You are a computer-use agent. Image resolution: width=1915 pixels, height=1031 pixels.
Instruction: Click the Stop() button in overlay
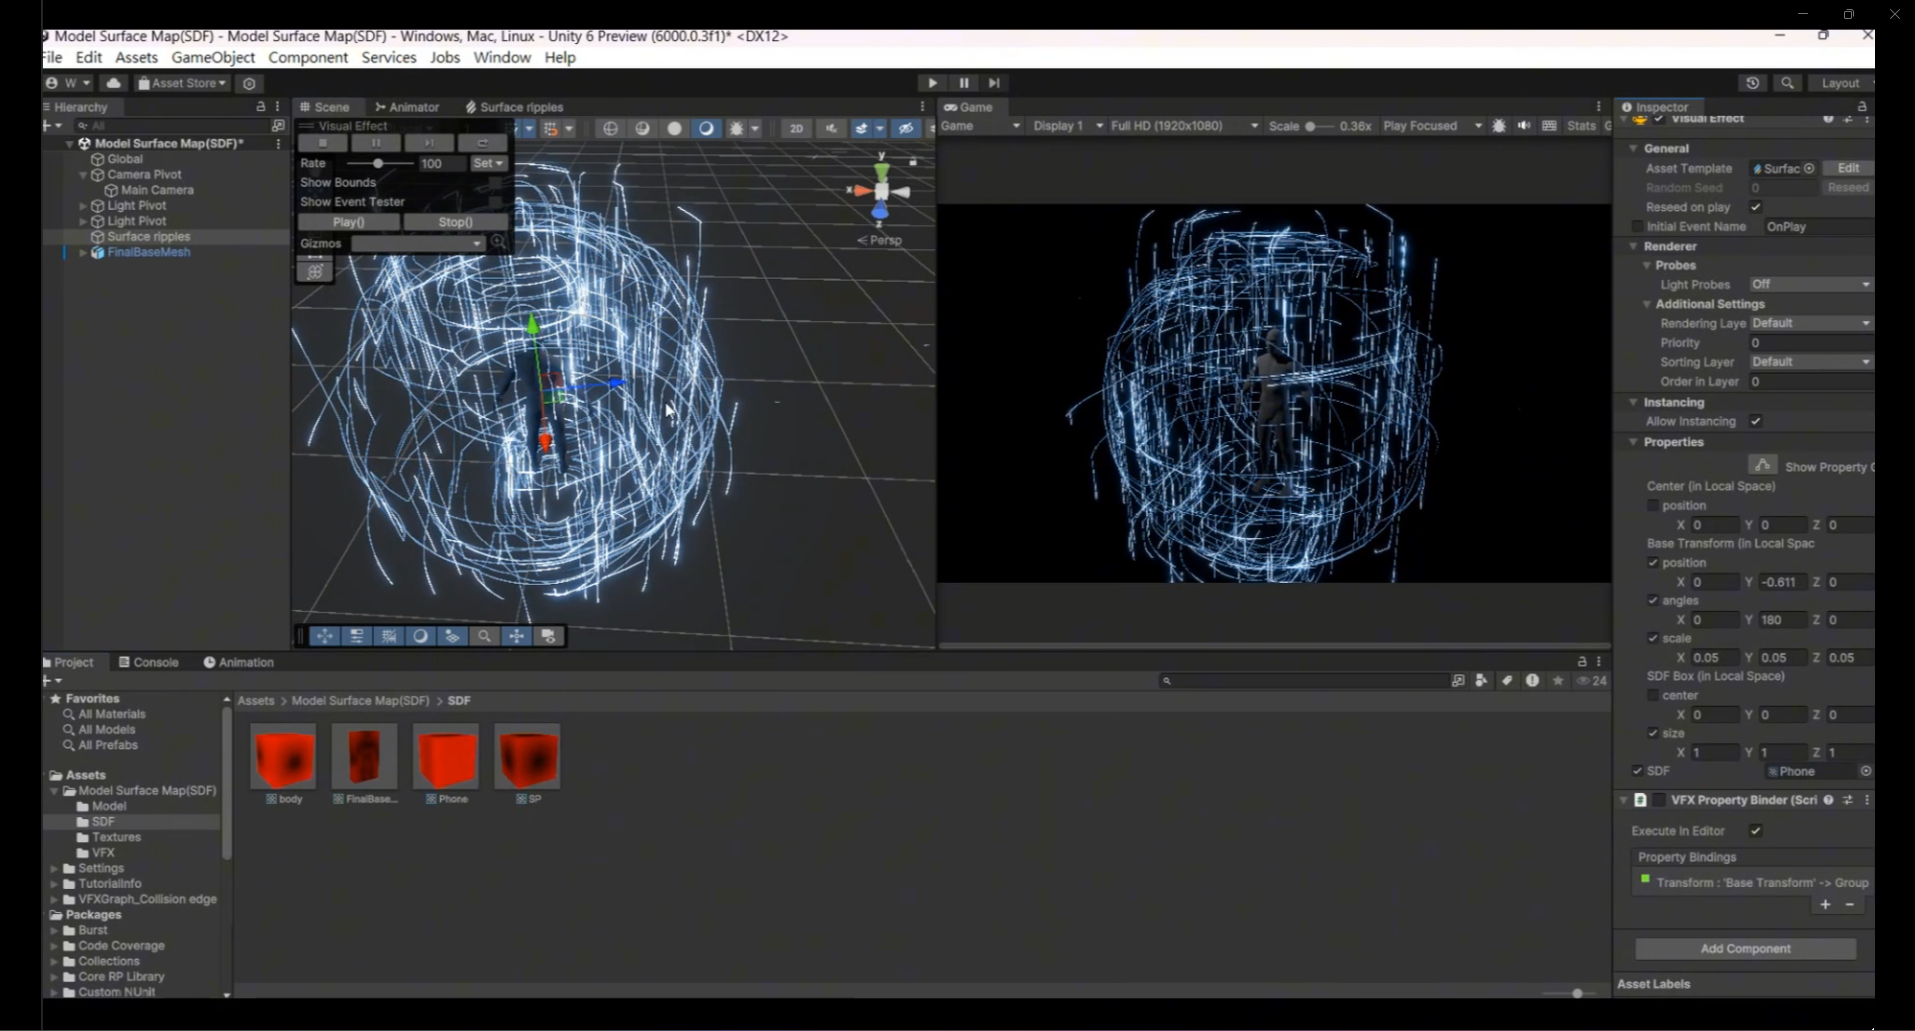455,222
